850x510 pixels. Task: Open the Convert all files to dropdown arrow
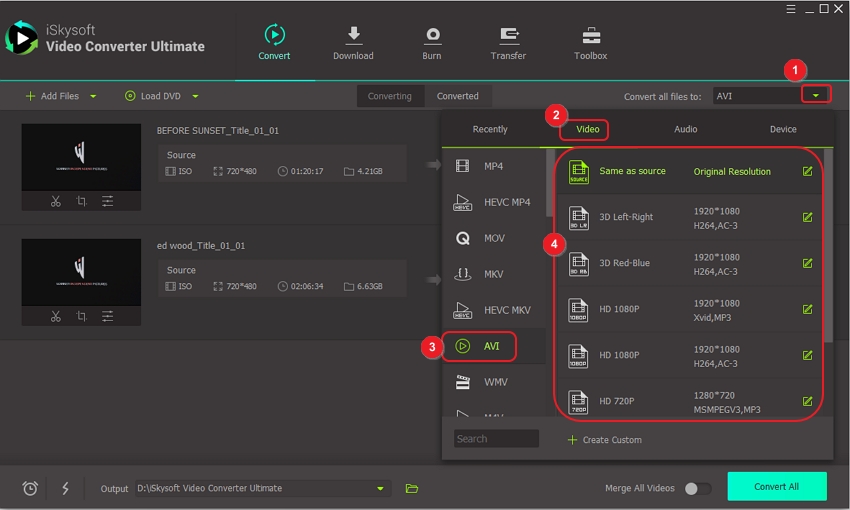click(x=816, y=95)
